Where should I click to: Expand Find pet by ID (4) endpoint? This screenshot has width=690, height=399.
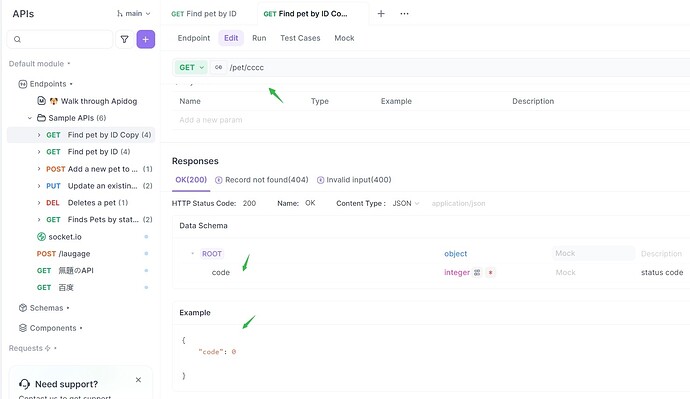click(x=39, y=152)
